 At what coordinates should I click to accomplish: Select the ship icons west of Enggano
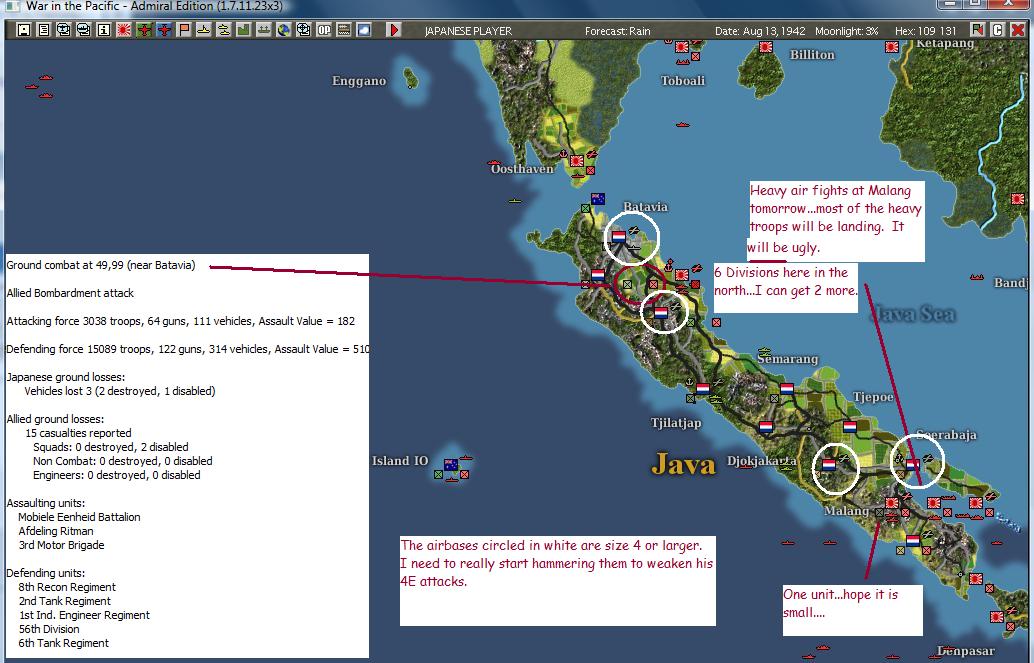pyautogui.click(x=39, y=86)
